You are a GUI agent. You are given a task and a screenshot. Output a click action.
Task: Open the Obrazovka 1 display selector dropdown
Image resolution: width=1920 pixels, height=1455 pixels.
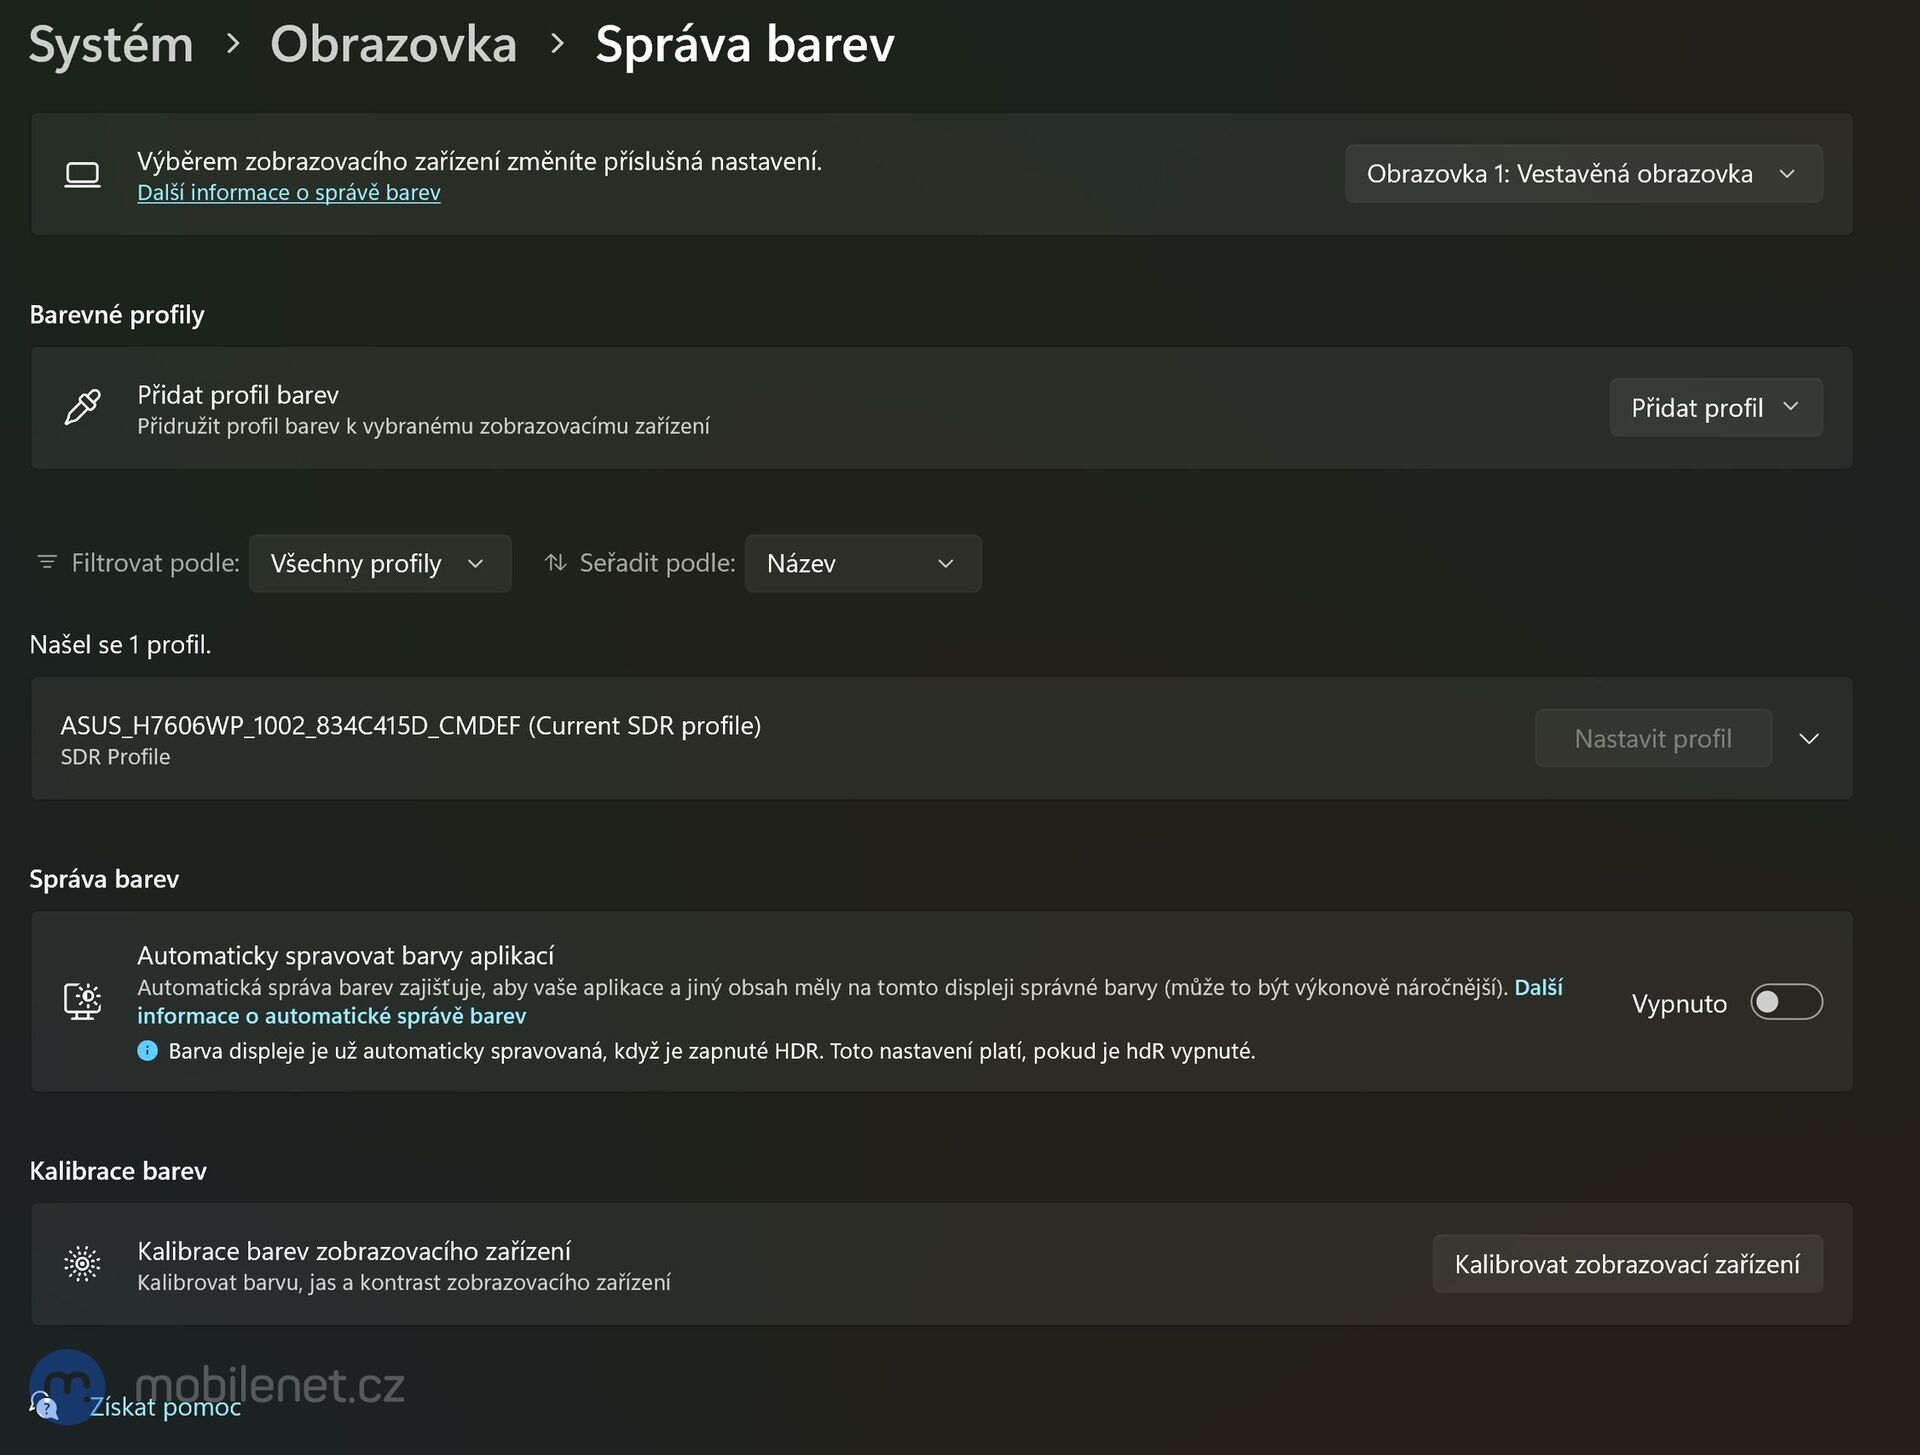[x=1583, y=174]
